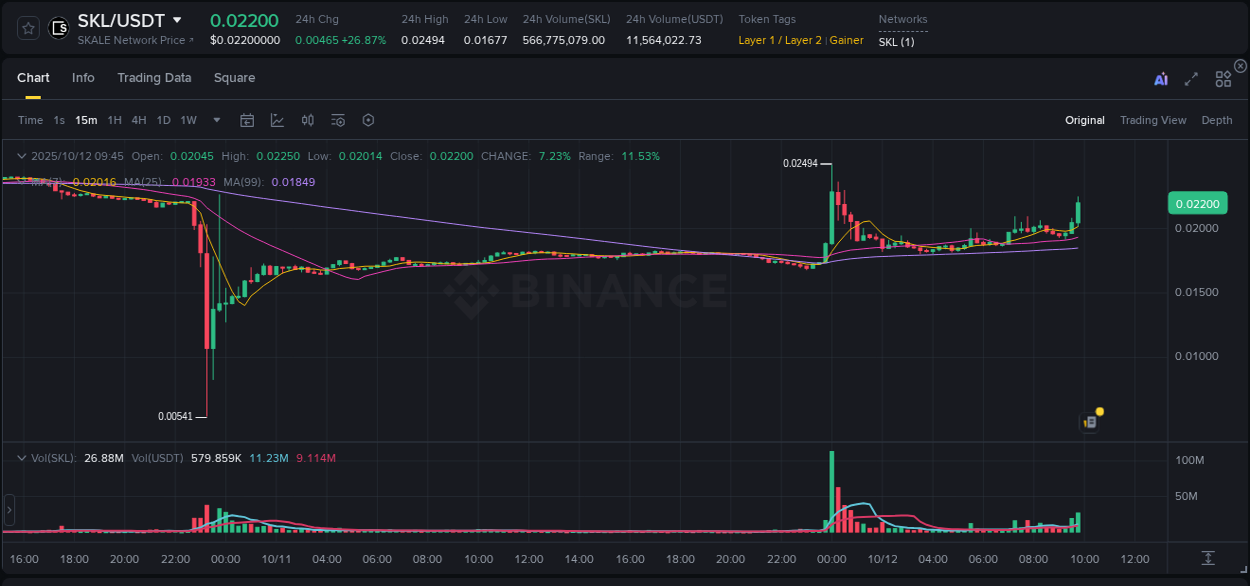Click the AI analysis icon

point(1160,79)
